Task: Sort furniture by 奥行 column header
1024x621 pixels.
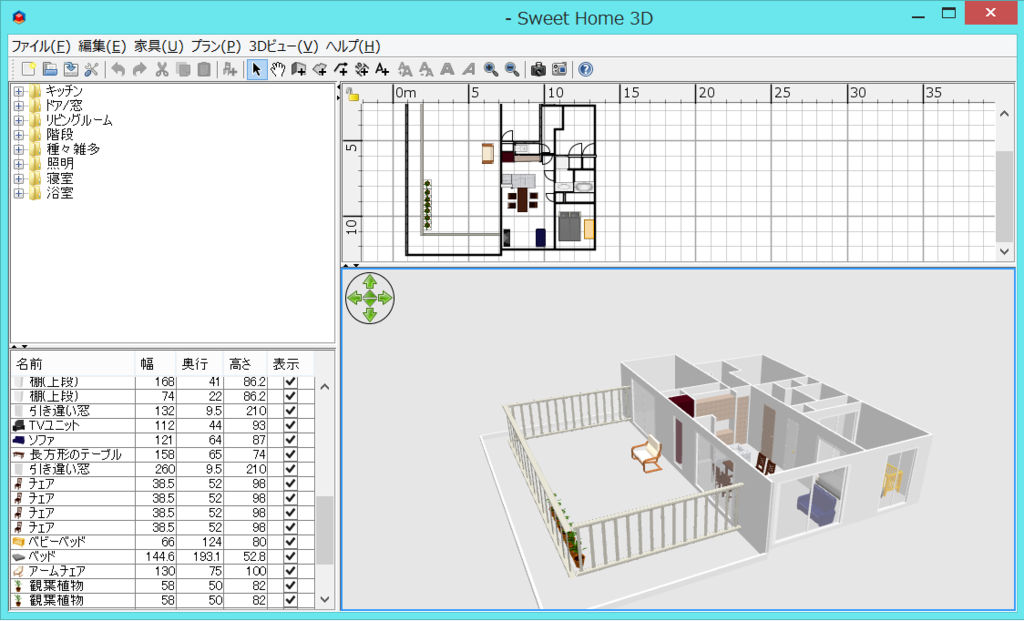Action: click(x=199, y=364)
